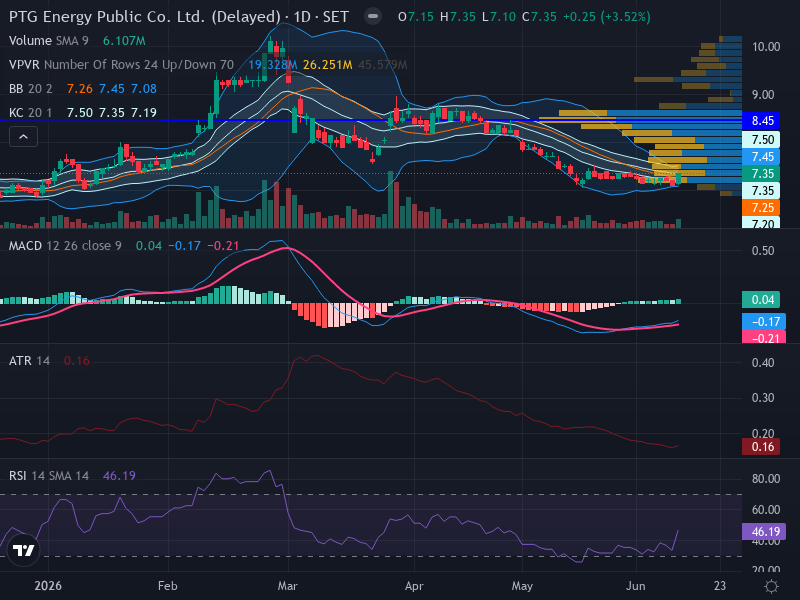Click the ATR 0.40 scale label
The image size is (800, 600).
point(763,363)
